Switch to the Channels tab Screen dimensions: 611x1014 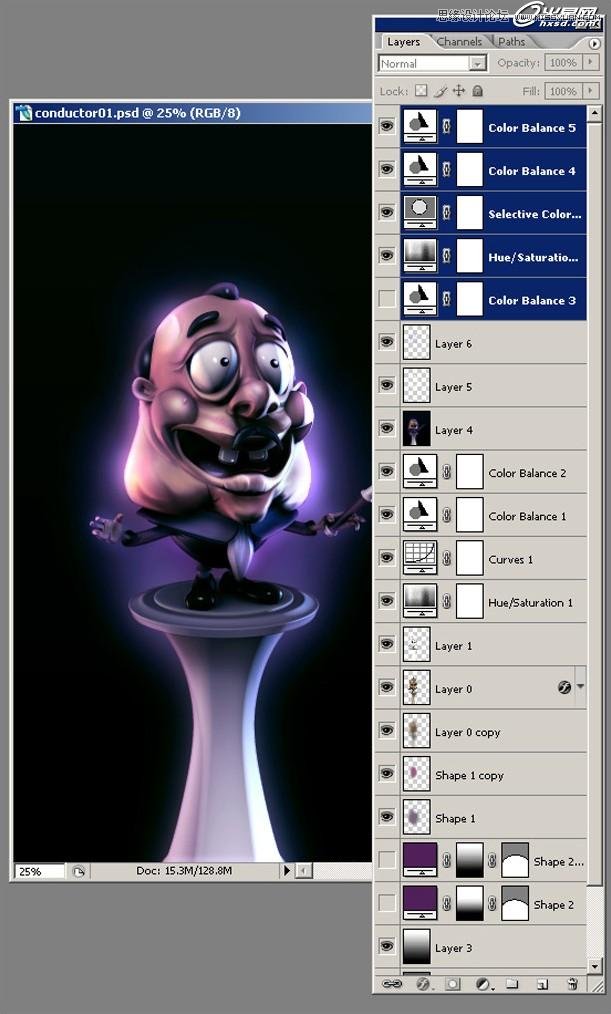[459, 42]
